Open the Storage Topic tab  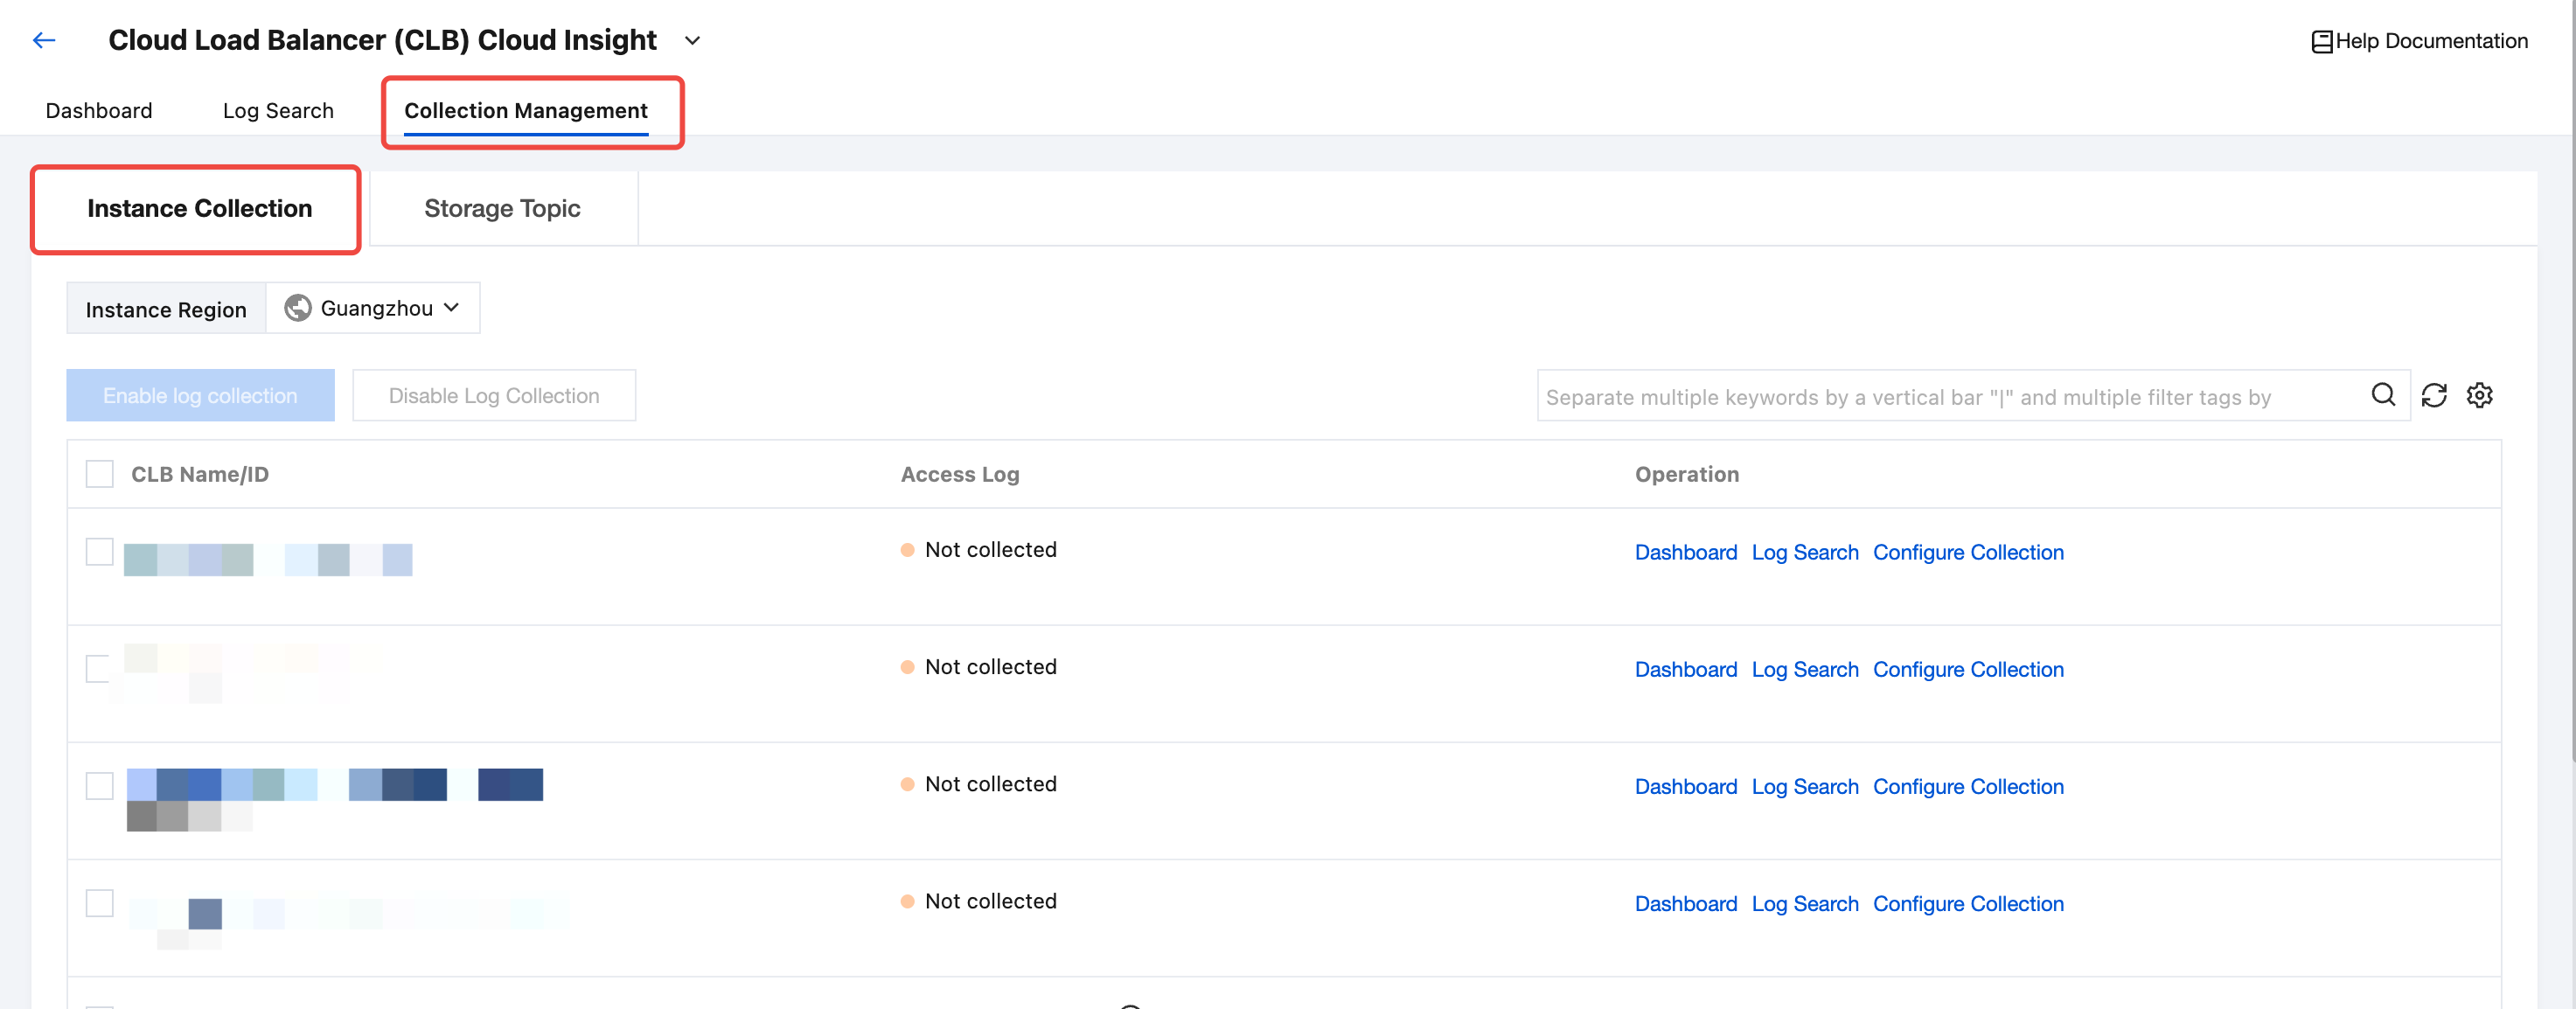502,208
